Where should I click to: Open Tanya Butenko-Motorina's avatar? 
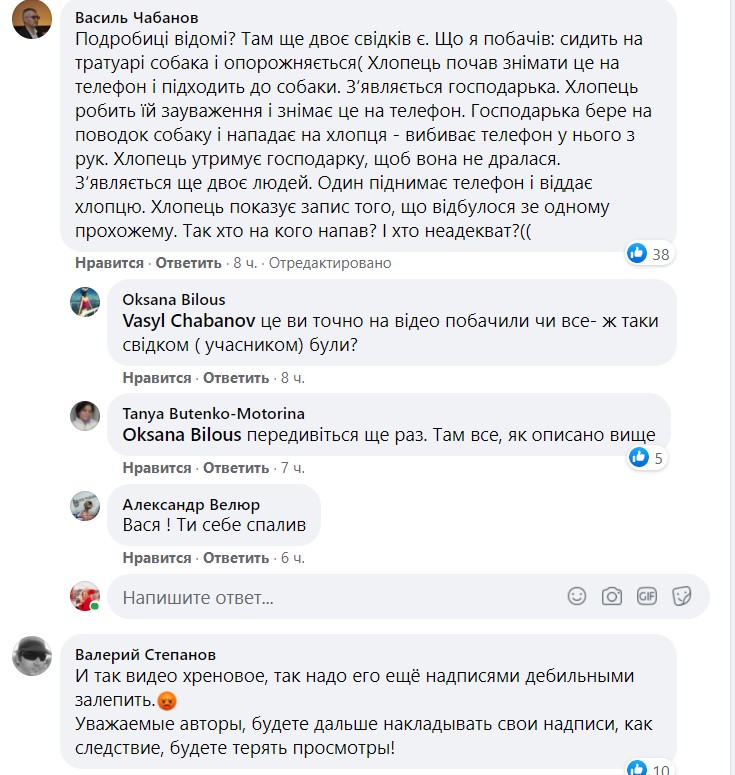point(85,415)
